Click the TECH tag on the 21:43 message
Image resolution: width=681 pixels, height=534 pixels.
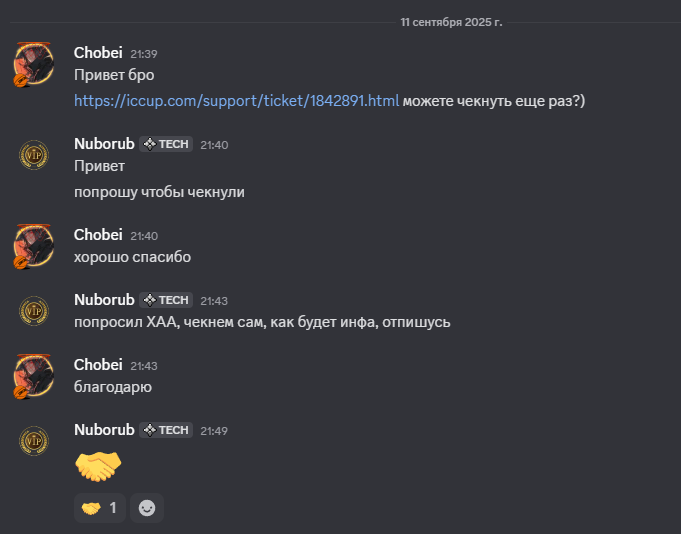pos(166,300)
